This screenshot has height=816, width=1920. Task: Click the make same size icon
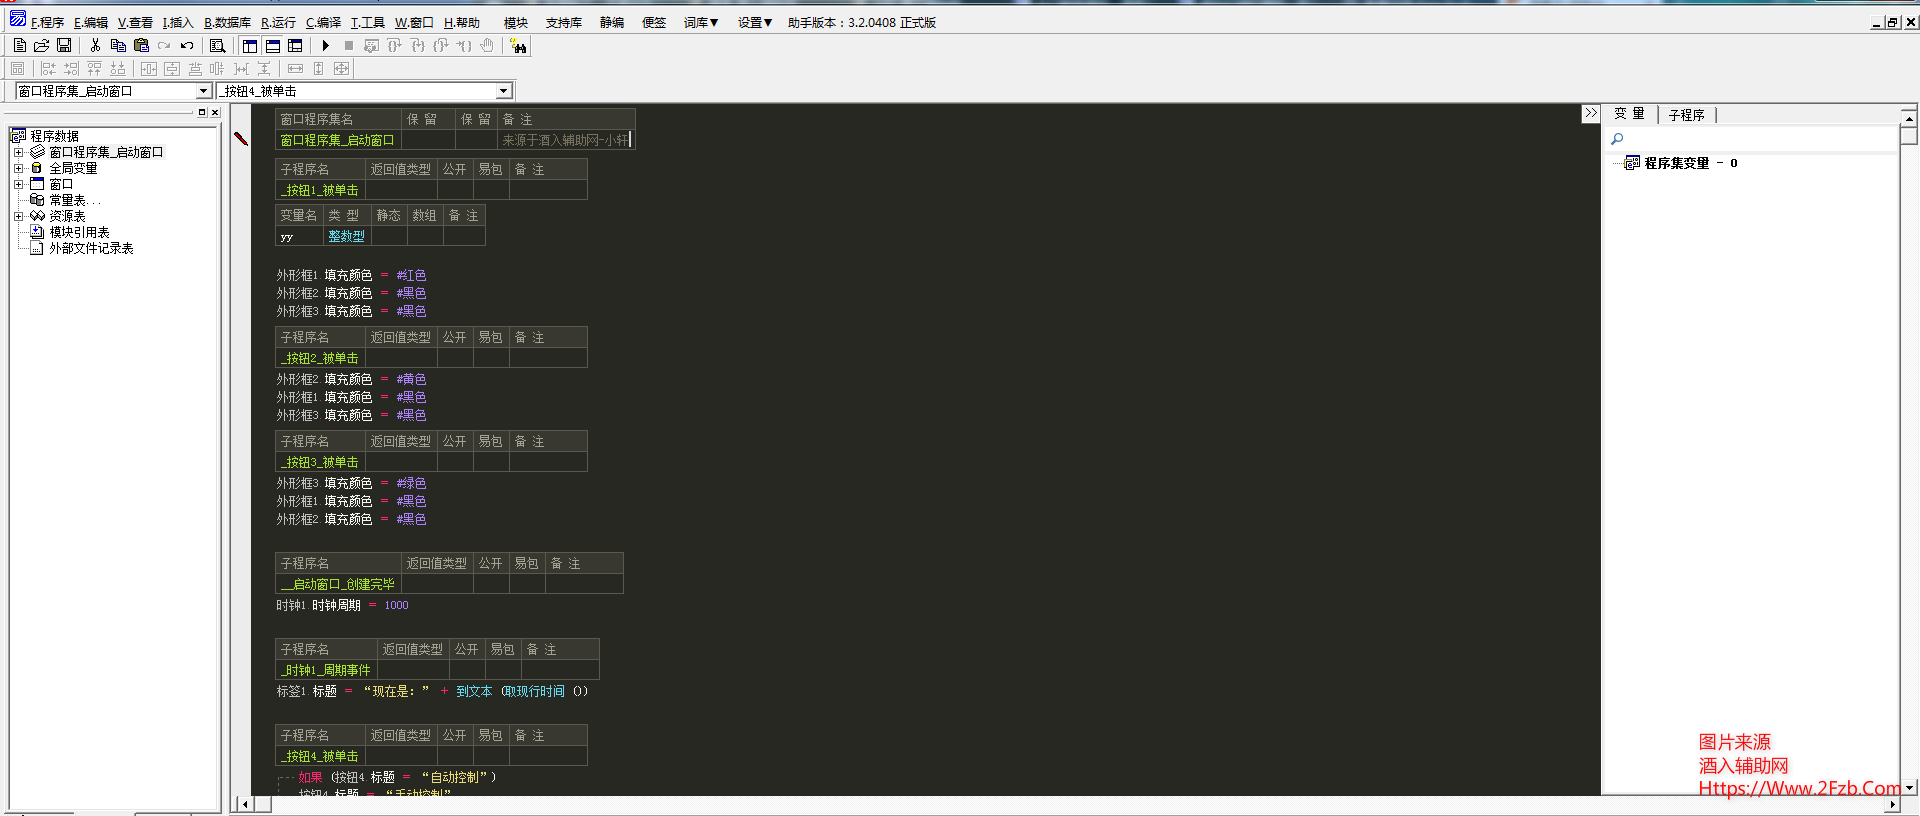coord(341,68)
